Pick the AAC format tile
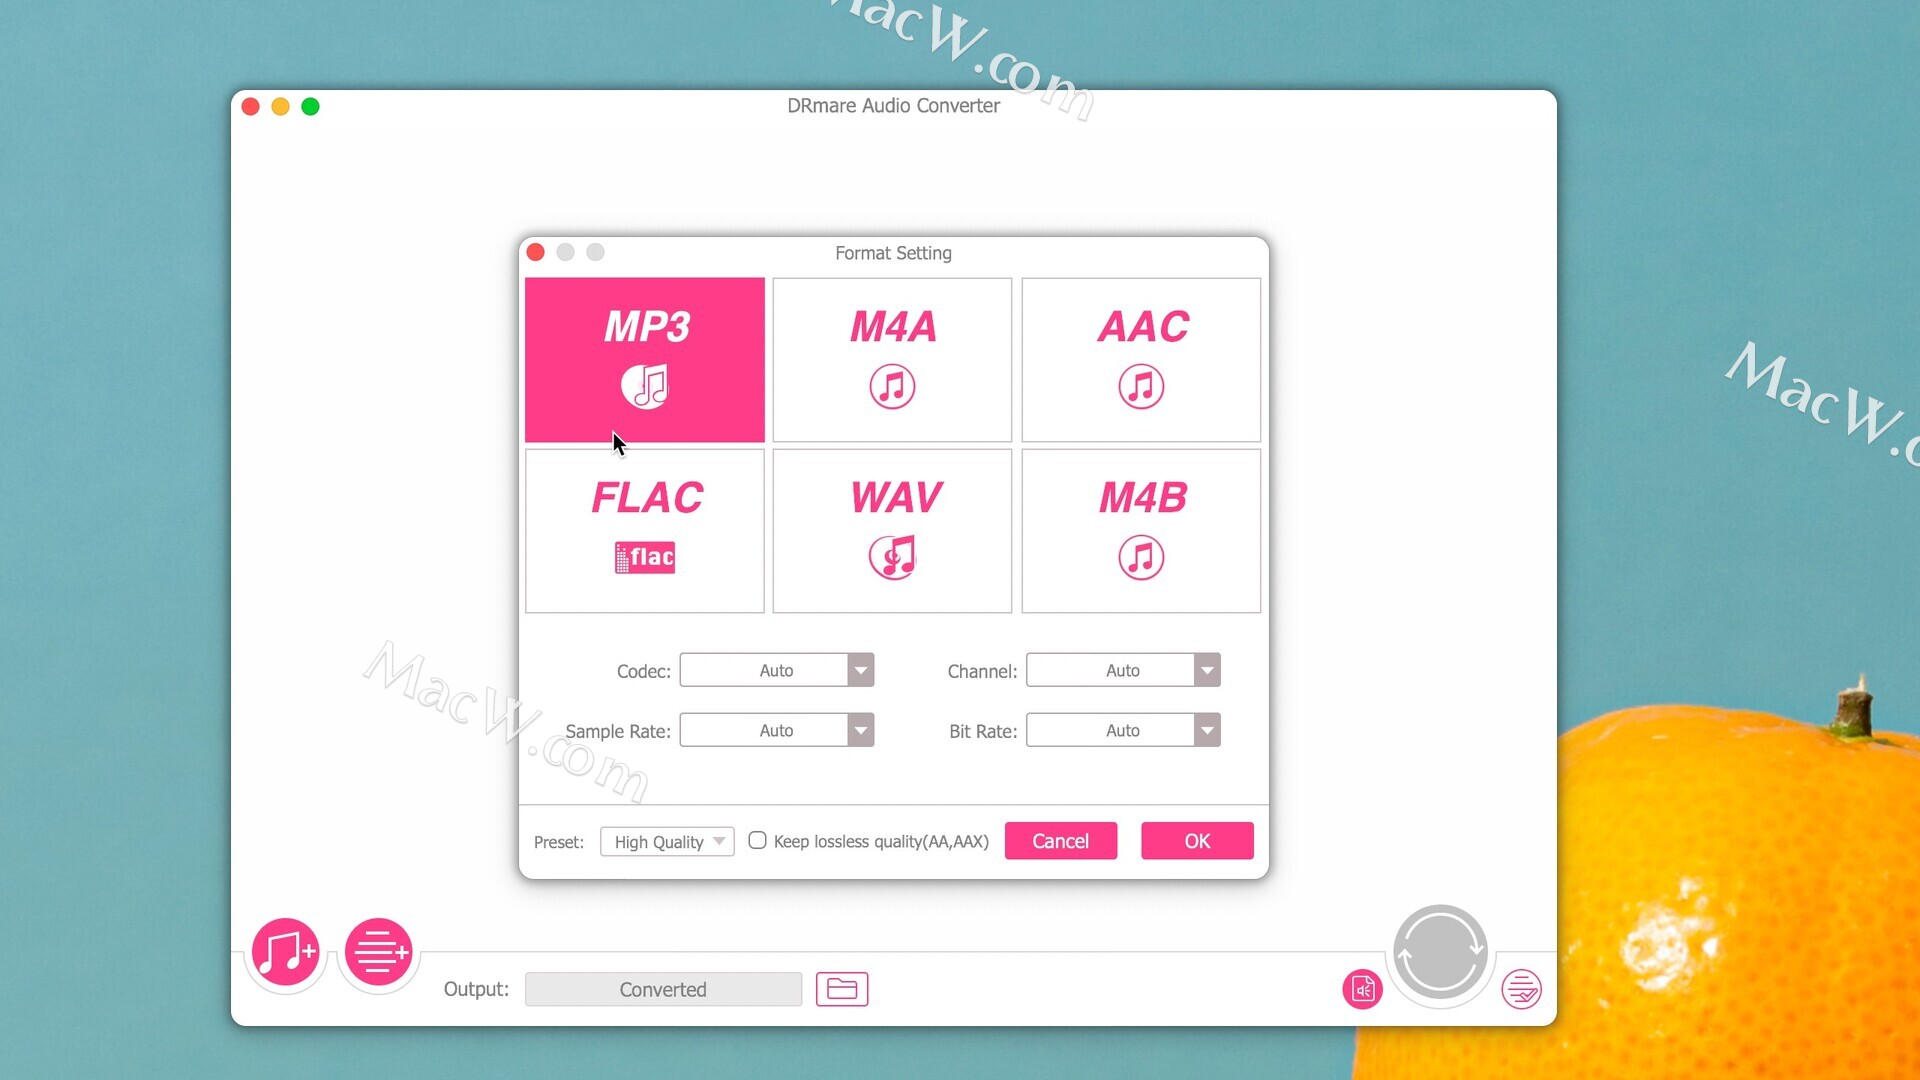 click(1141, 360)
